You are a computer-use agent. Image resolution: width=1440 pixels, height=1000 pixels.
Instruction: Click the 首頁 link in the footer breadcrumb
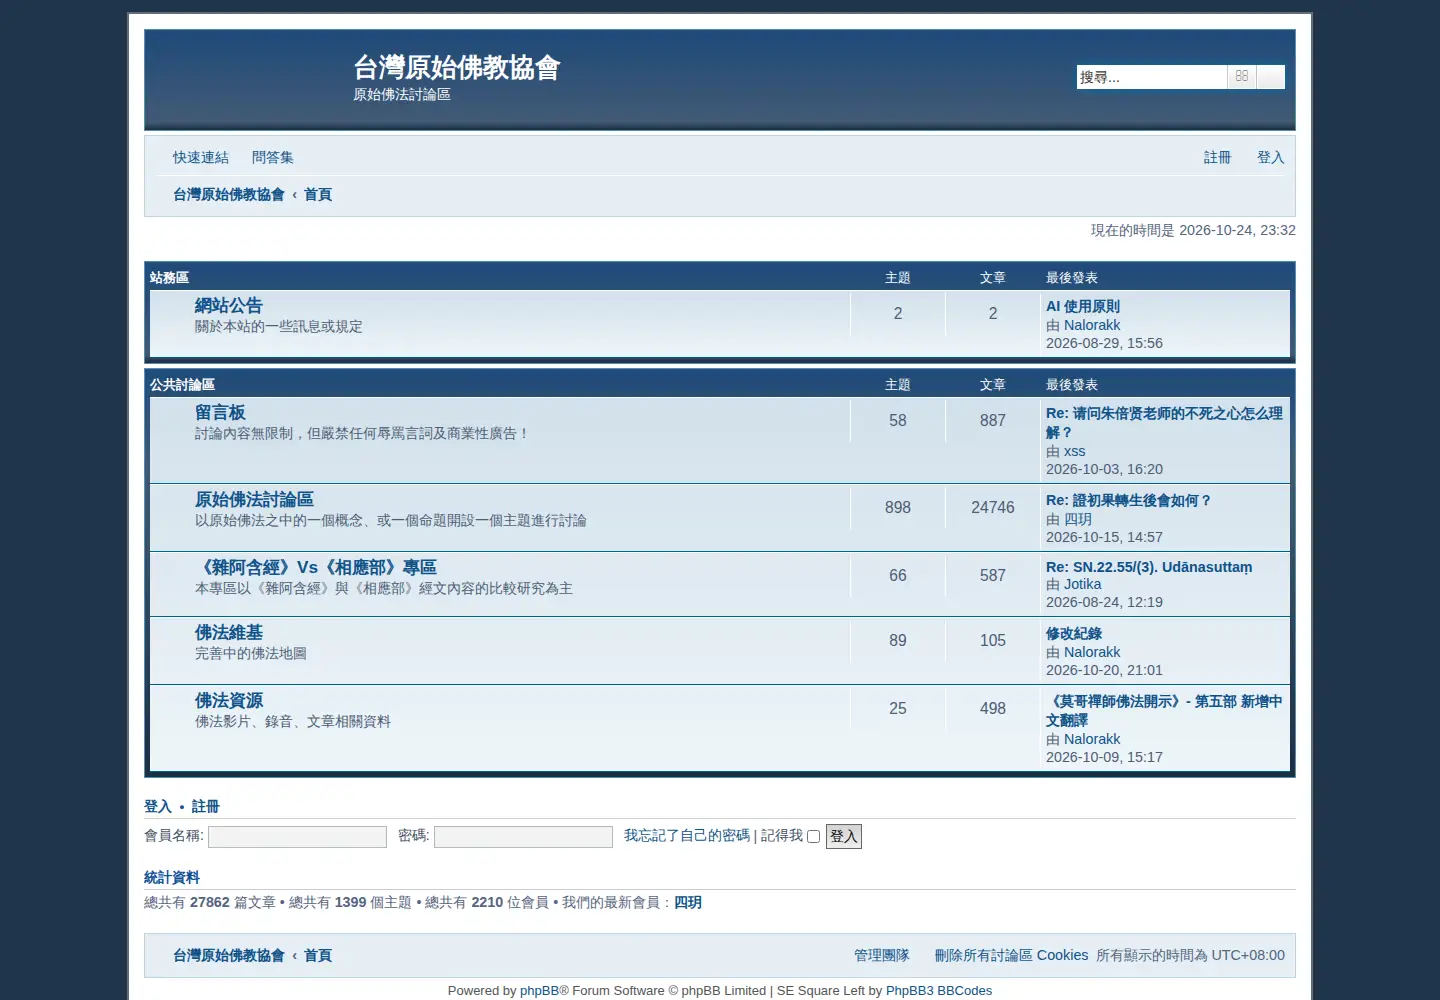pos(318,955)
